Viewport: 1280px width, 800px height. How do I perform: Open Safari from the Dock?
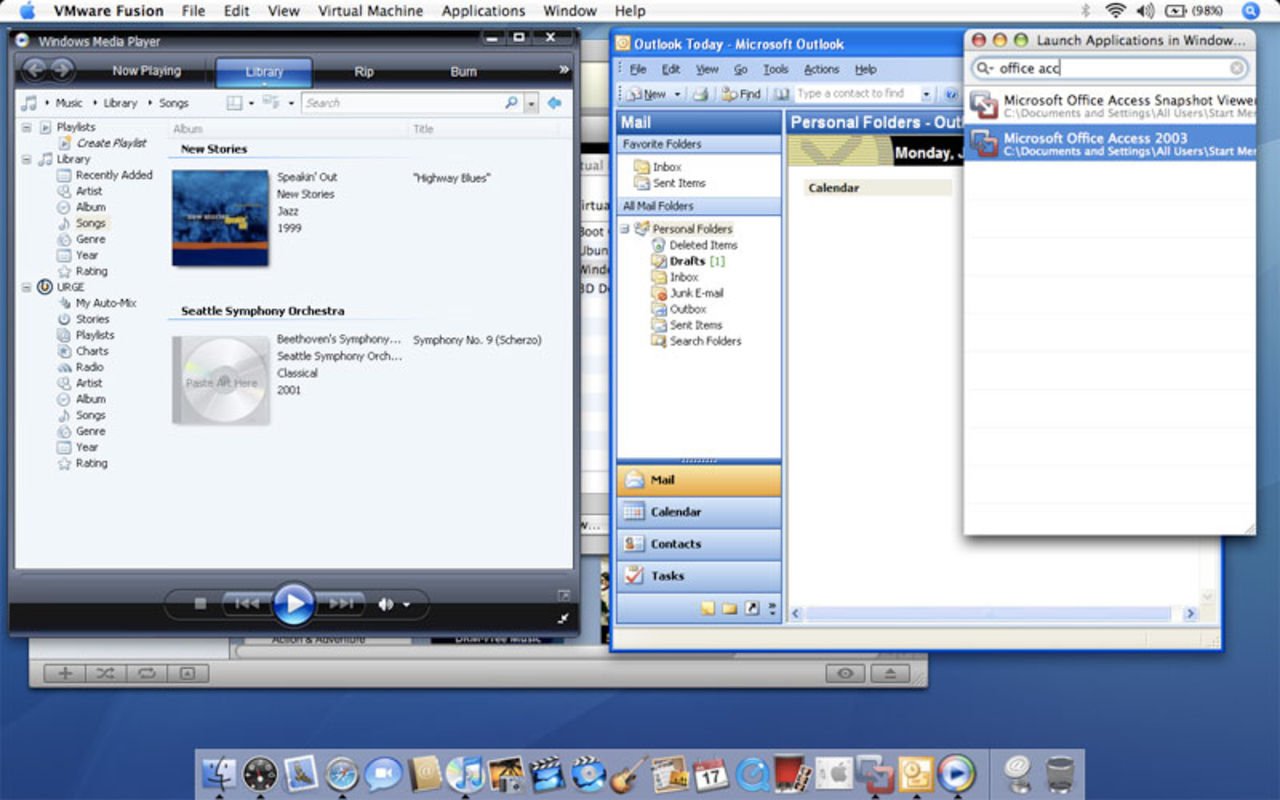click(x=342, y=774)
